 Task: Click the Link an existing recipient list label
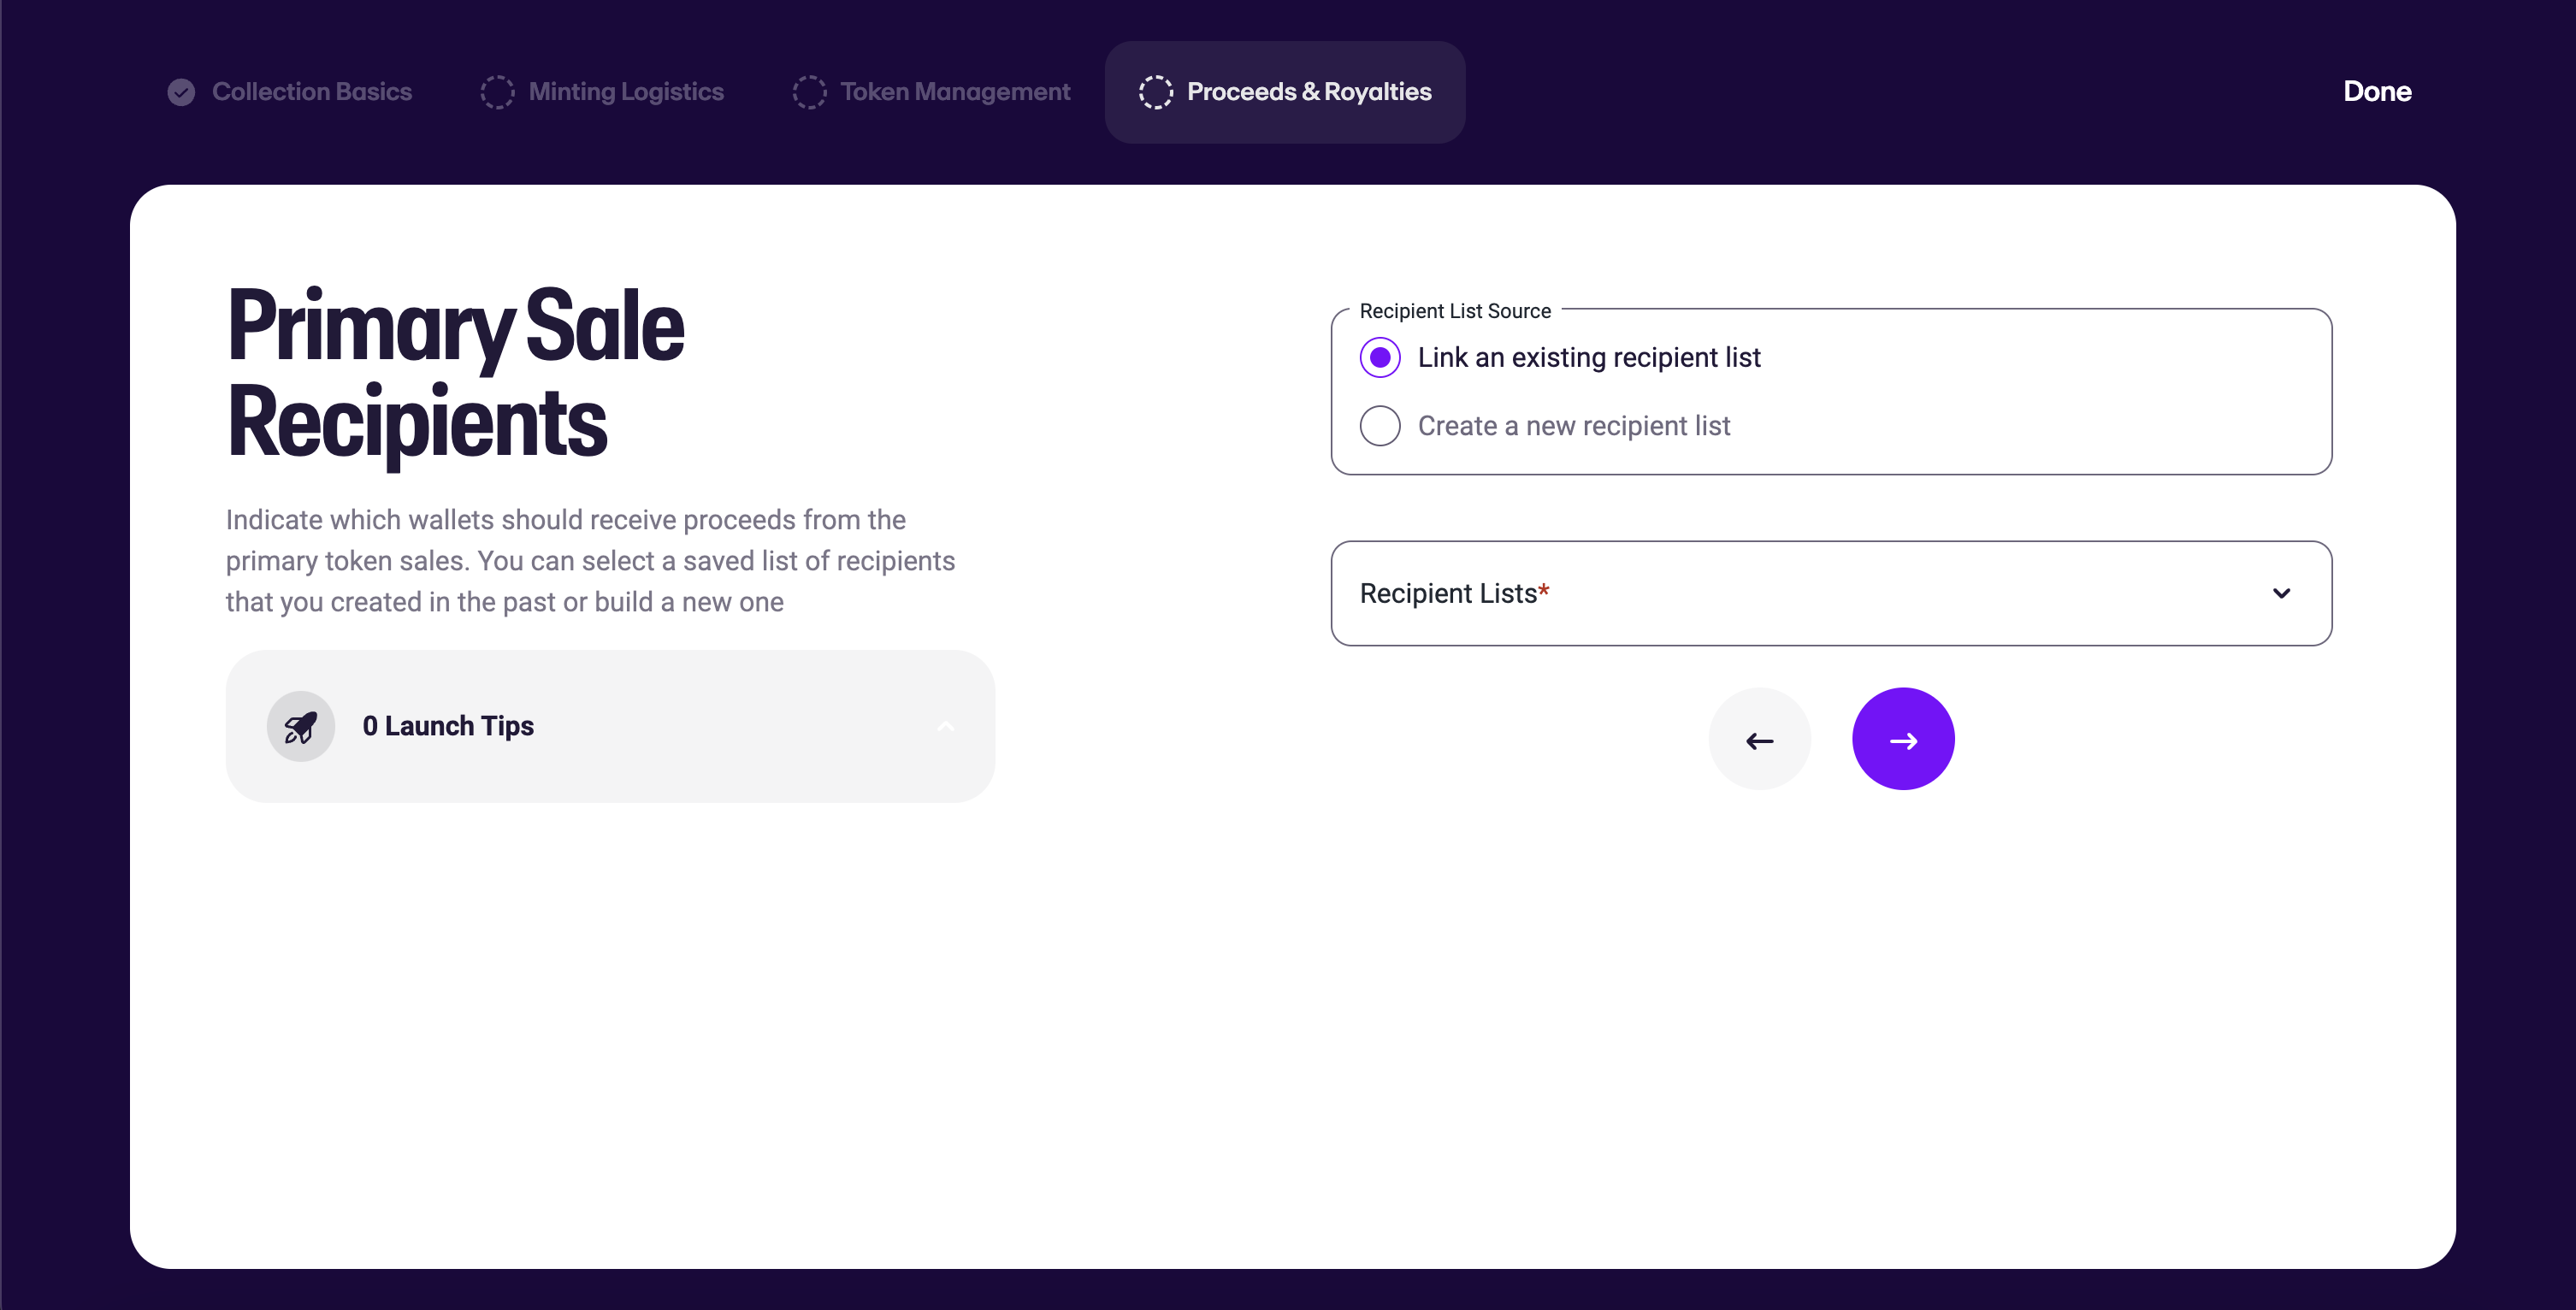[1589, 358]
